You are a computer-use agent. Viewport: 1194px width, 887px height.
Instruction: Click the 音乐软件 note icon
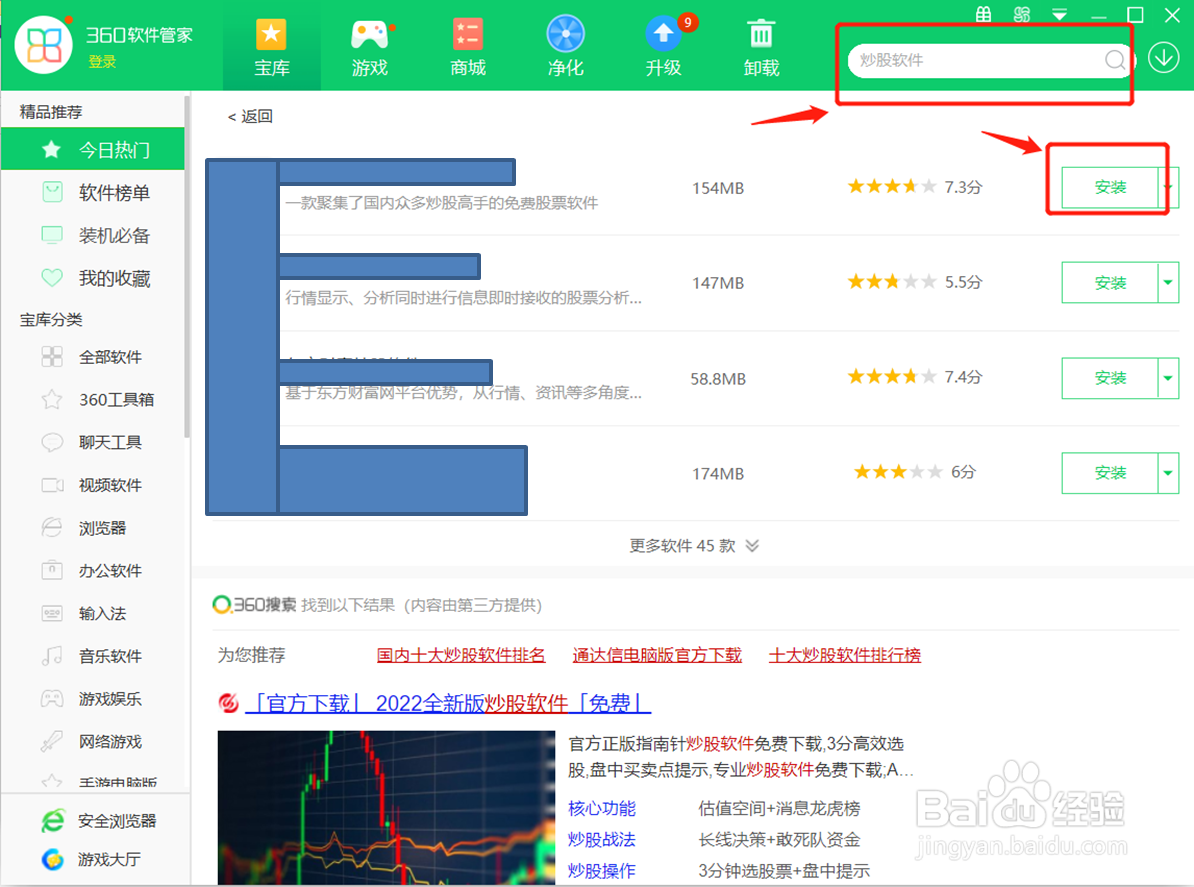[52, 656]
